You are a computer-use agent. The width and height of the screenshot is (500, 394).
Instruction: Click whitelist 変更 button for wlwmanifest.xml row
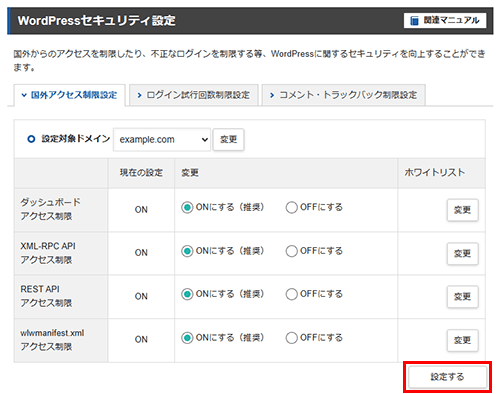463,340
